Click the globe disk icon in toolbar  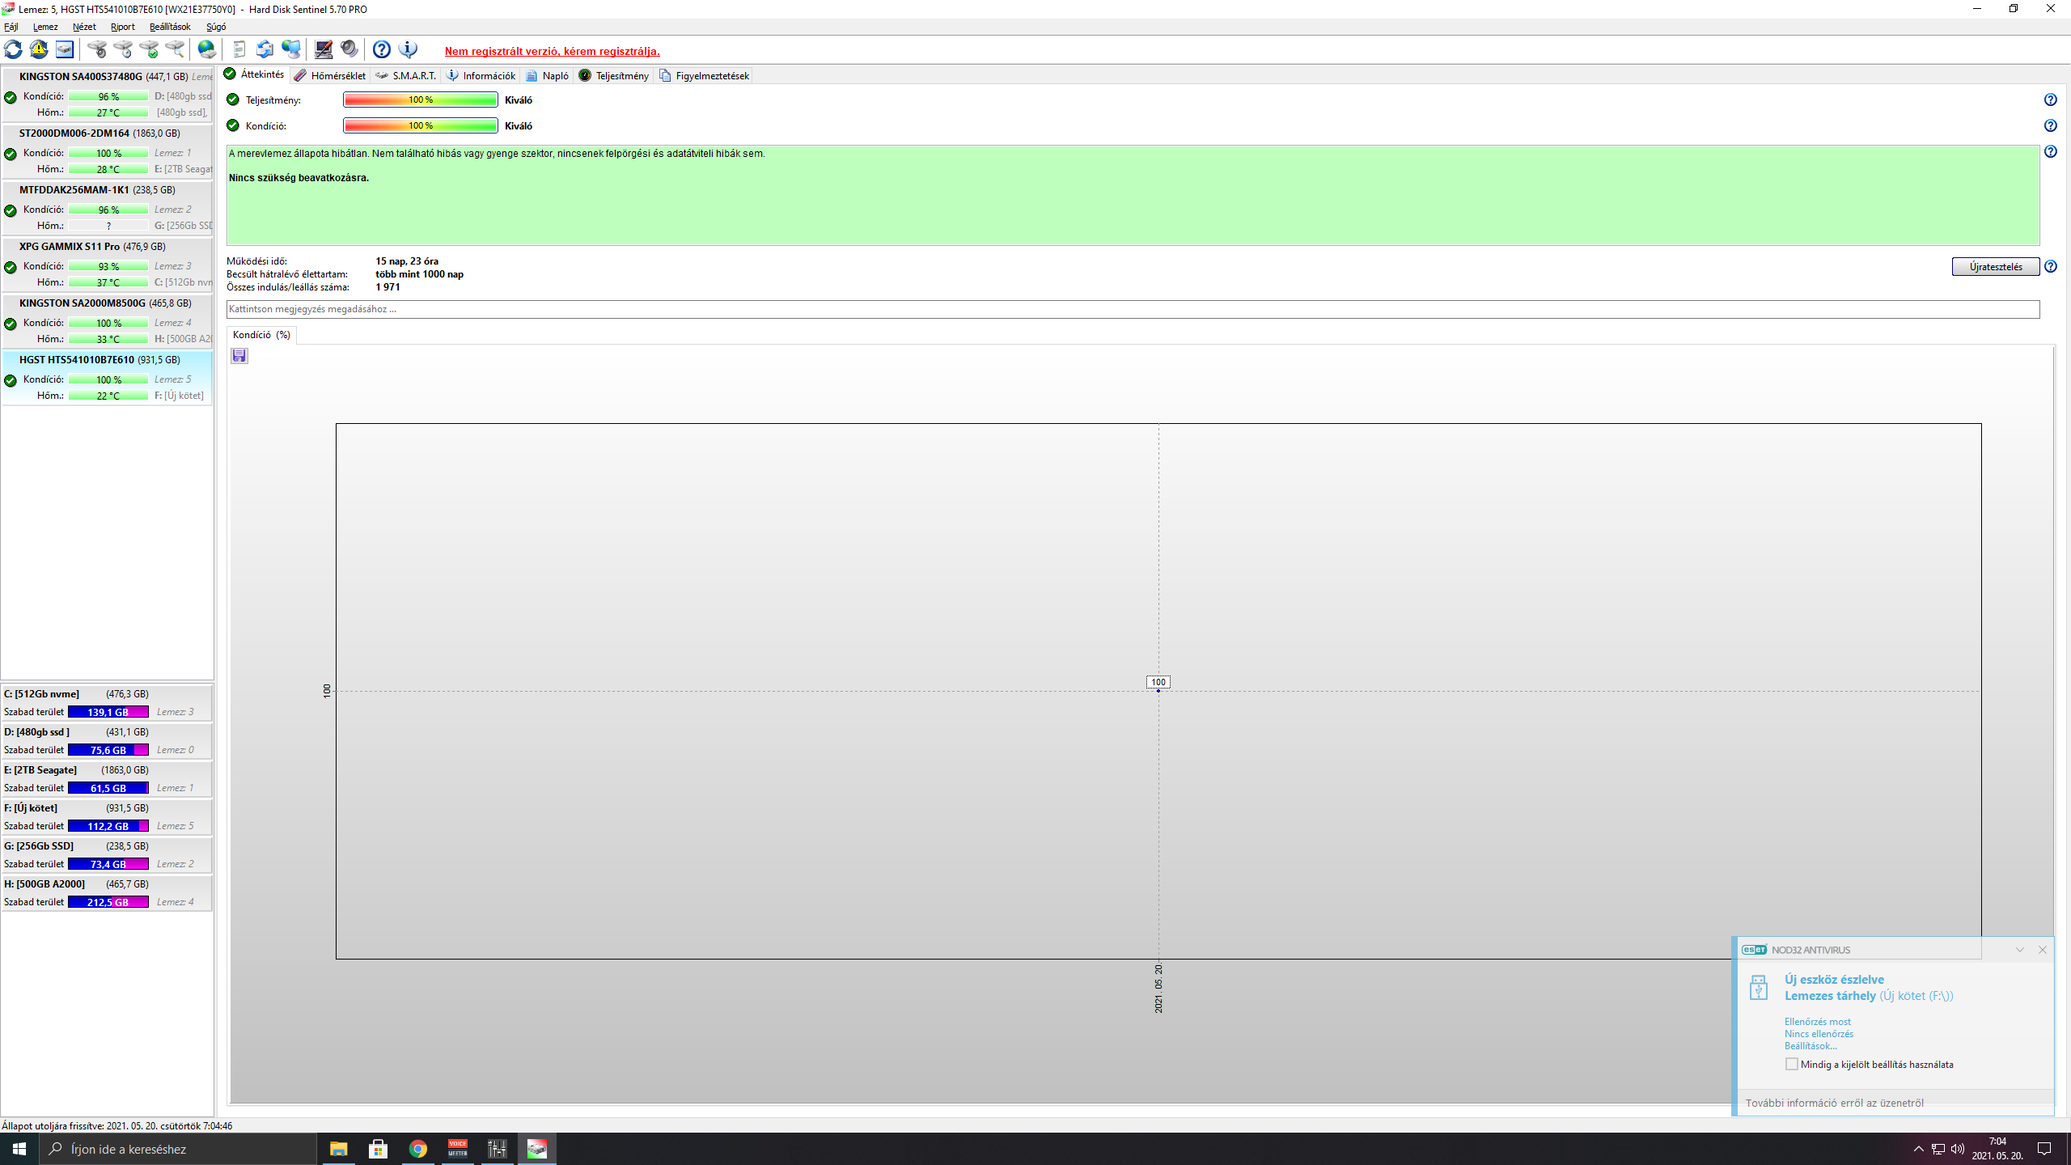pyautogui.click(x=206, y=49)
